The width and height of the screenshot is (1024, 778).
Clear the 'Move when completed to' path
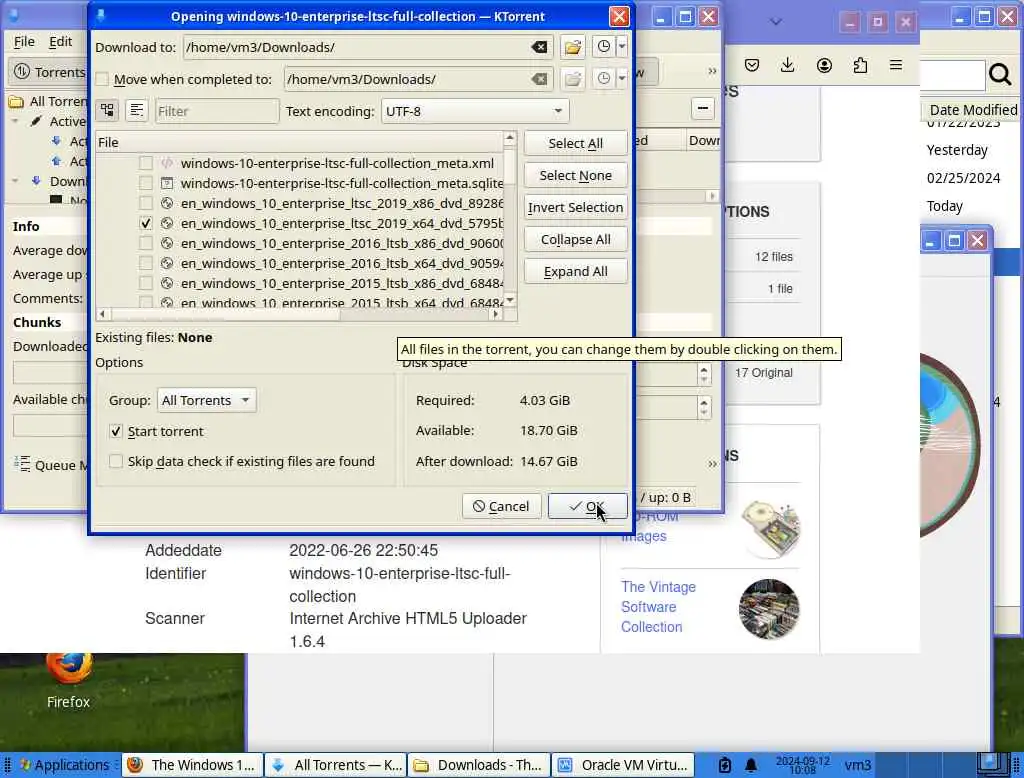[x=539, y=79]
